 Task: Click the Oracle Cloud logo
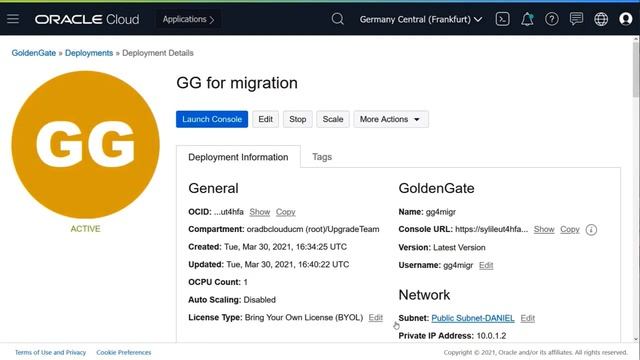[x=87, y=19]
